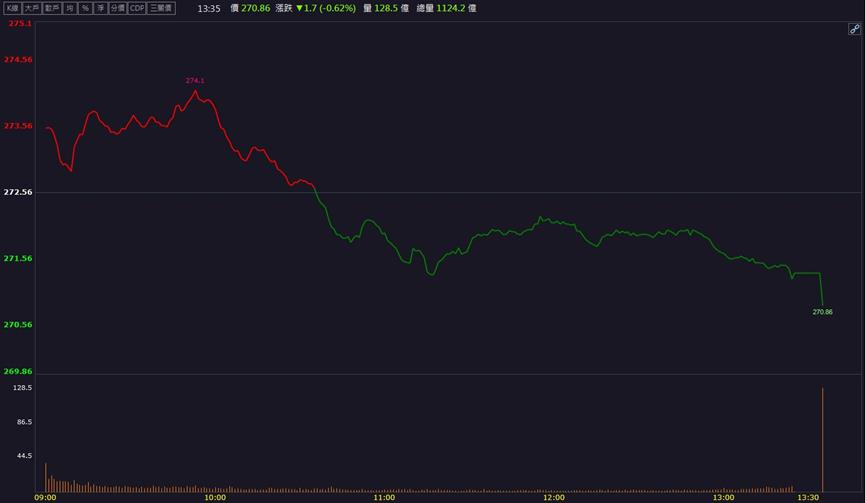Click the 12:00 time axis label
865x503 pixels.
(554, 497)
